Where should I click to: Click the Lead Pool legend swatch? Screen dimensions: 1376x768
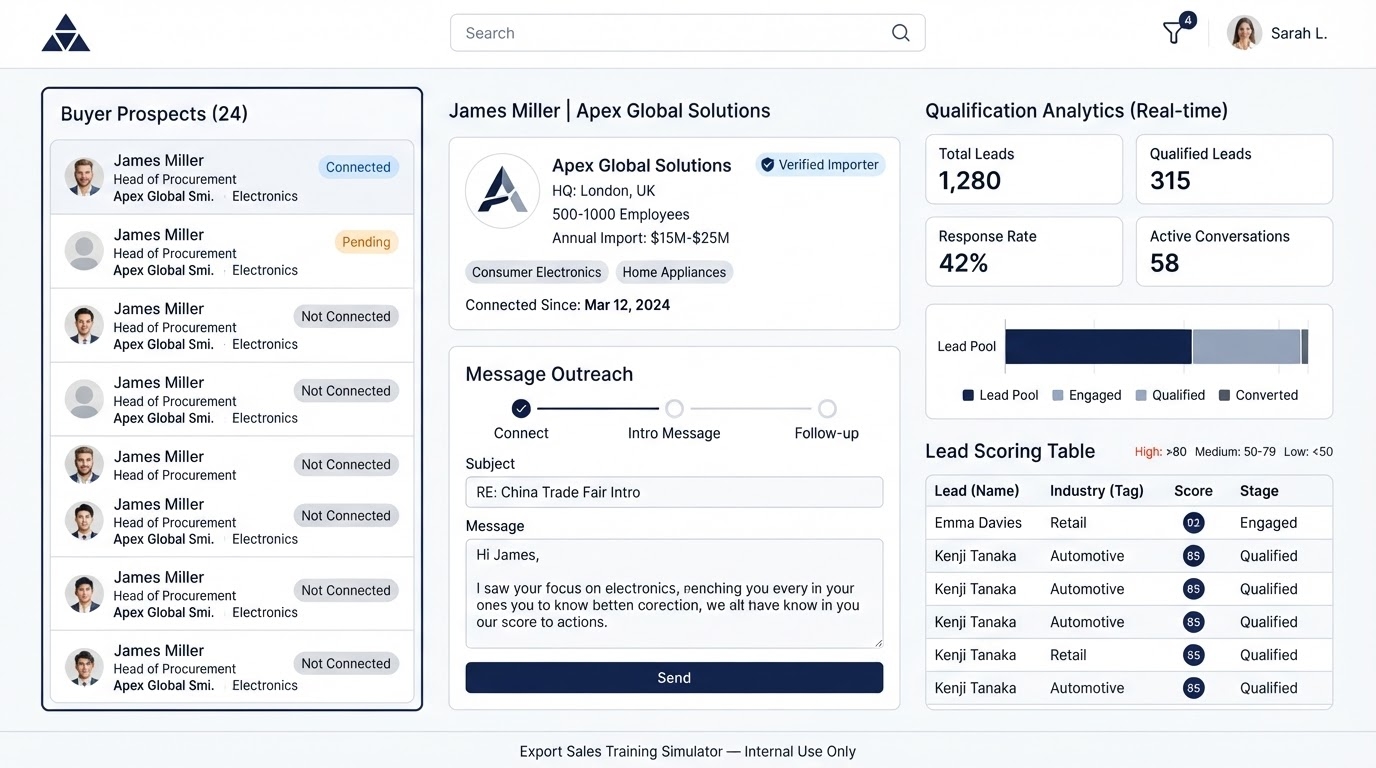pyautogui.click(x=968, y=395)
